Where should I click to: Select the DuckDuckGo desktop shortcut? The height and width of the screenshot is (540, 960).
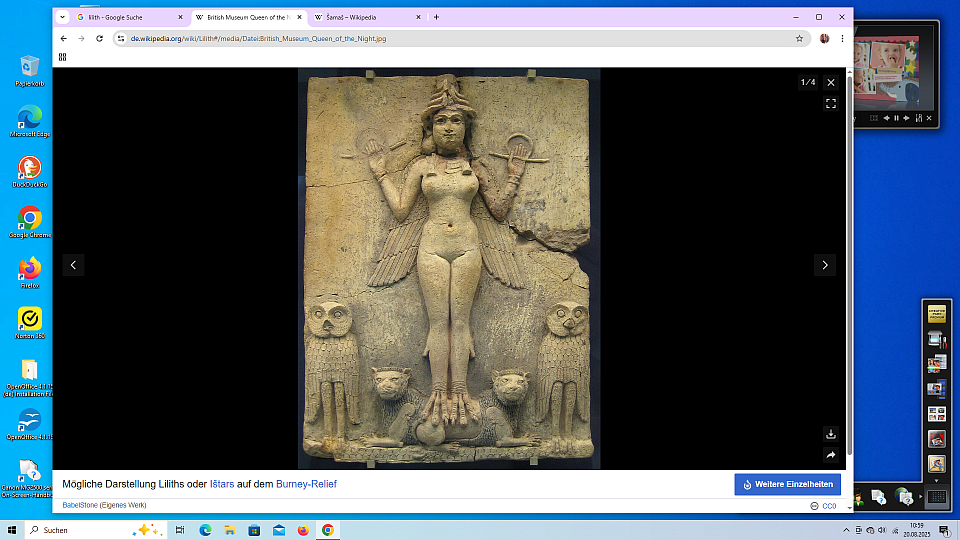click(29, 171)
